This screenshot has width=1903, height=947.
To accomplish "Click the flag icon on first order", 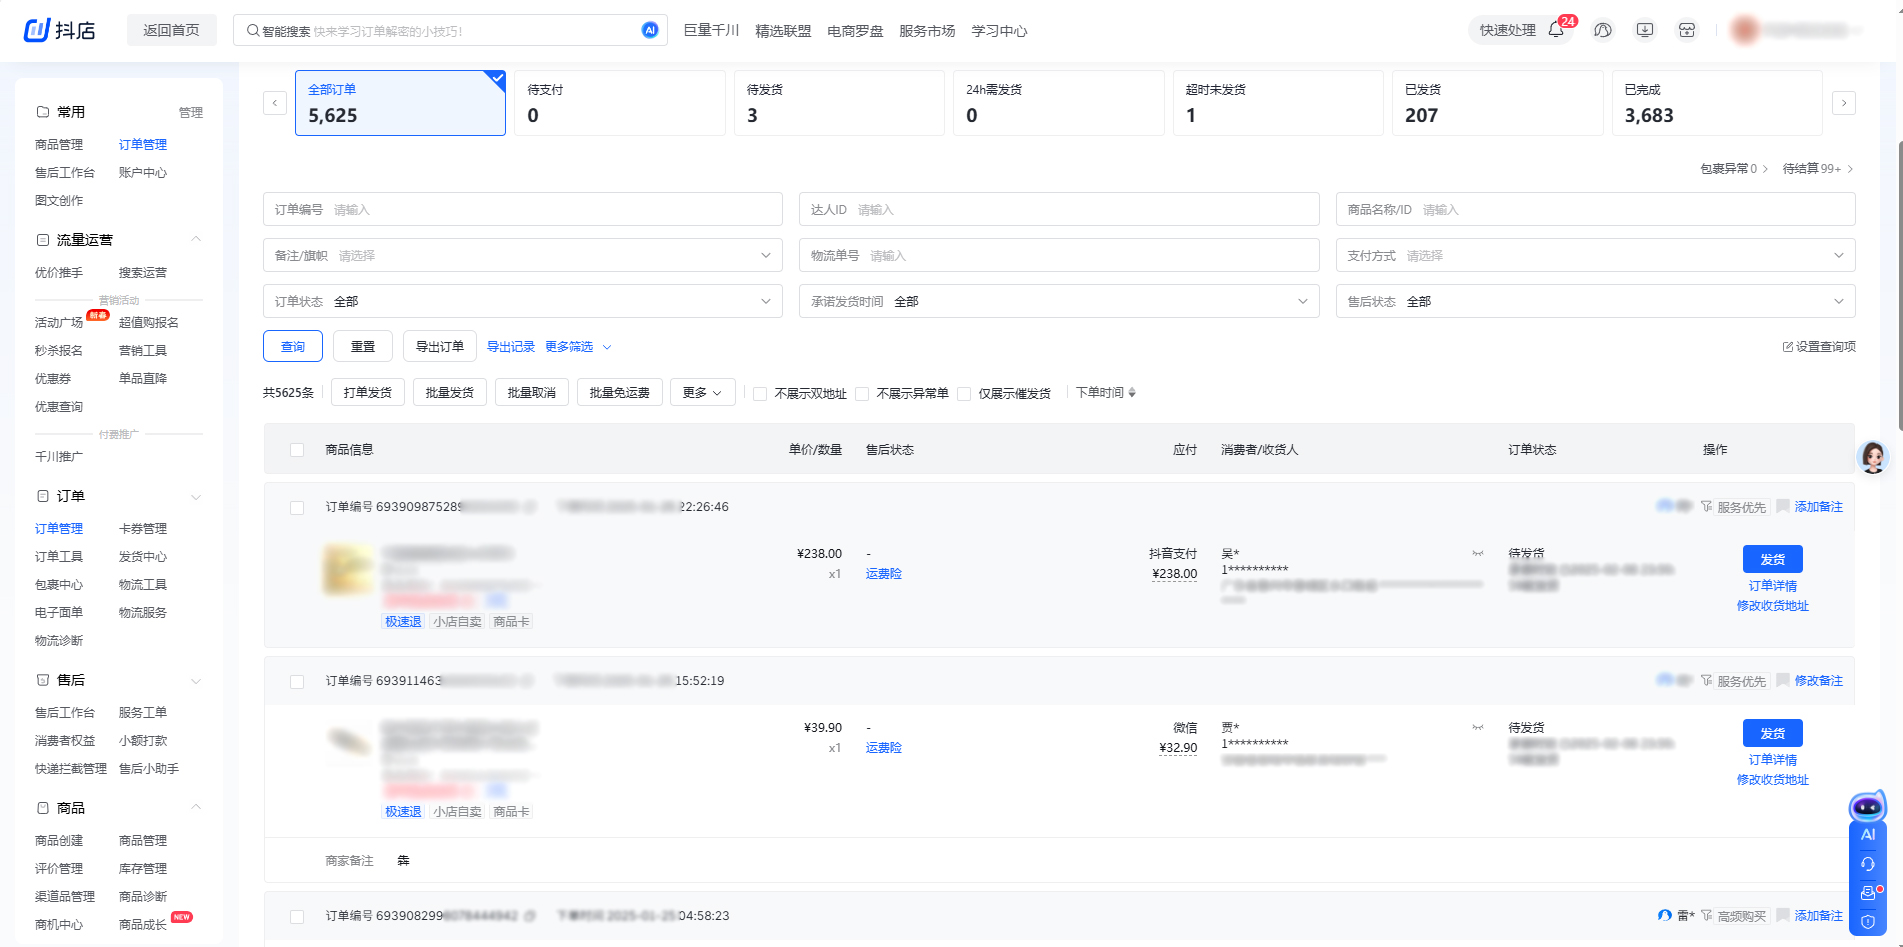I will click(x=1782, y=507).
